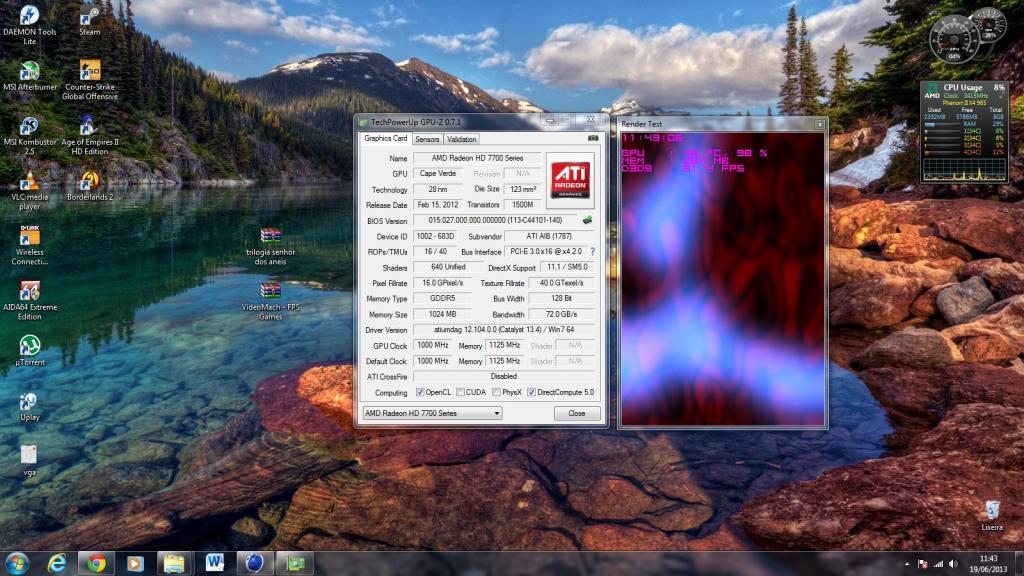
Task: Open D-Link Wireless Connection shortcut
Action: click(29, 246)
